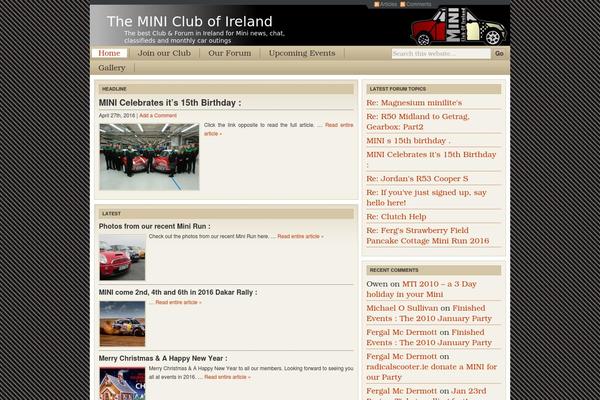Click the MINI Club of Ireland car logo
Viewport: 600px width, 400px height.
click(x=458, y=26)
